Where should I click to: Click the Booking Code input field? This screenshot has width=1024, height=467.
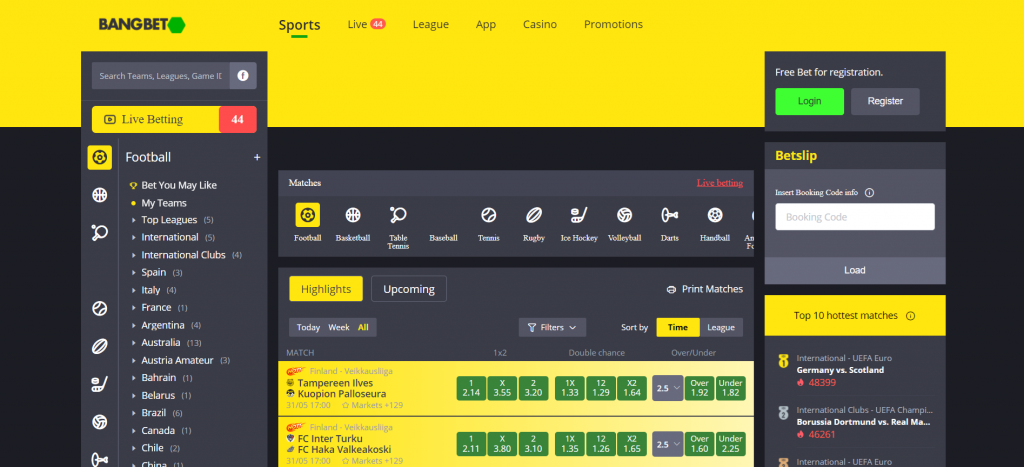[855, 217]
